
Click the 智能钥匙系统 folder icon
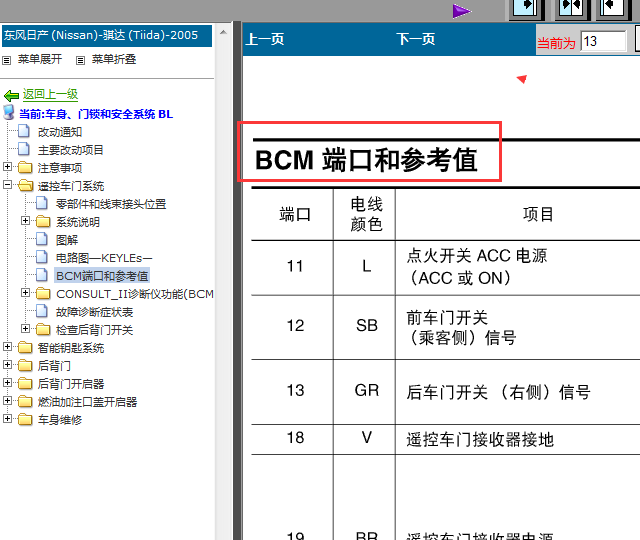coord(25,347)
